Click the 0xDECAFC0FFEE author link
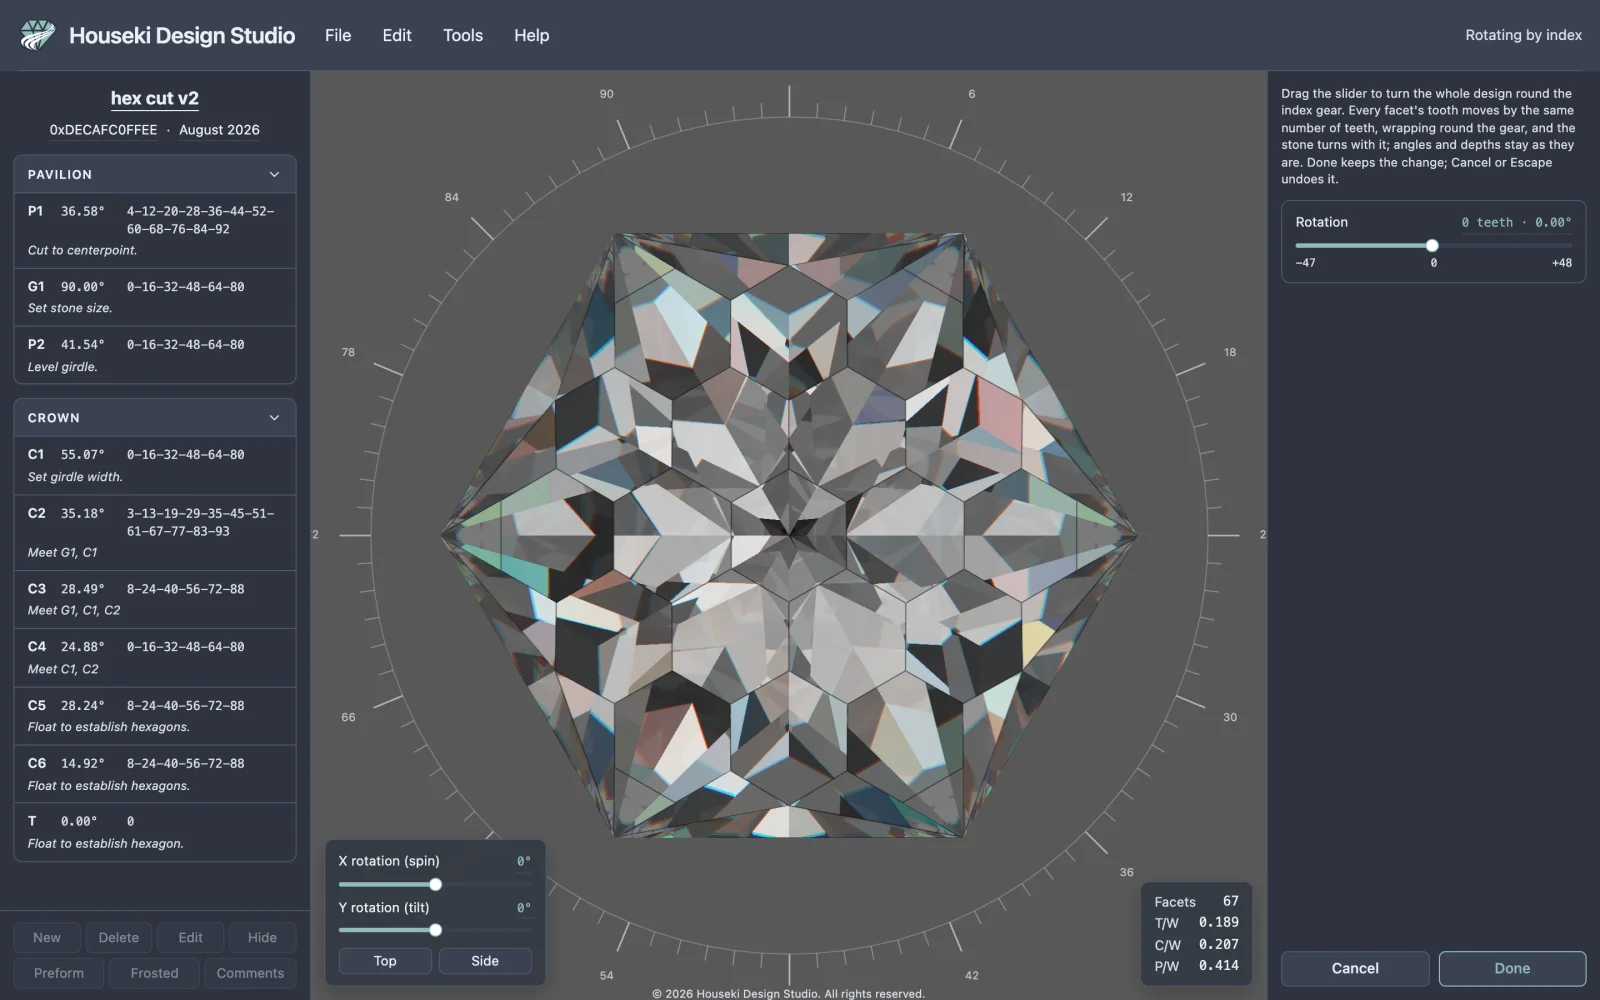The image size is (1600, 1000). (104, 130)
